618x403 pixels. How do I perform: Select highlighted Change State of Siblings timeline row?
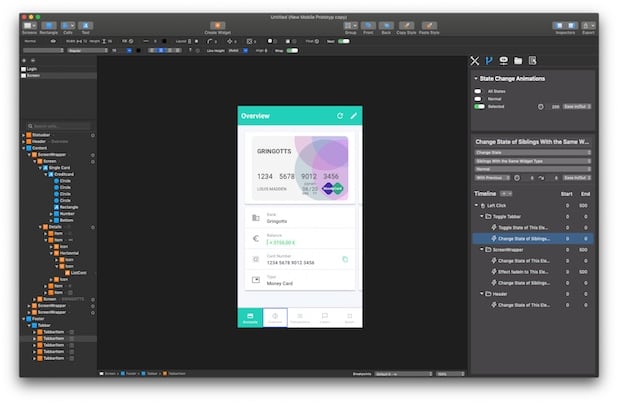tap(532, 239)
